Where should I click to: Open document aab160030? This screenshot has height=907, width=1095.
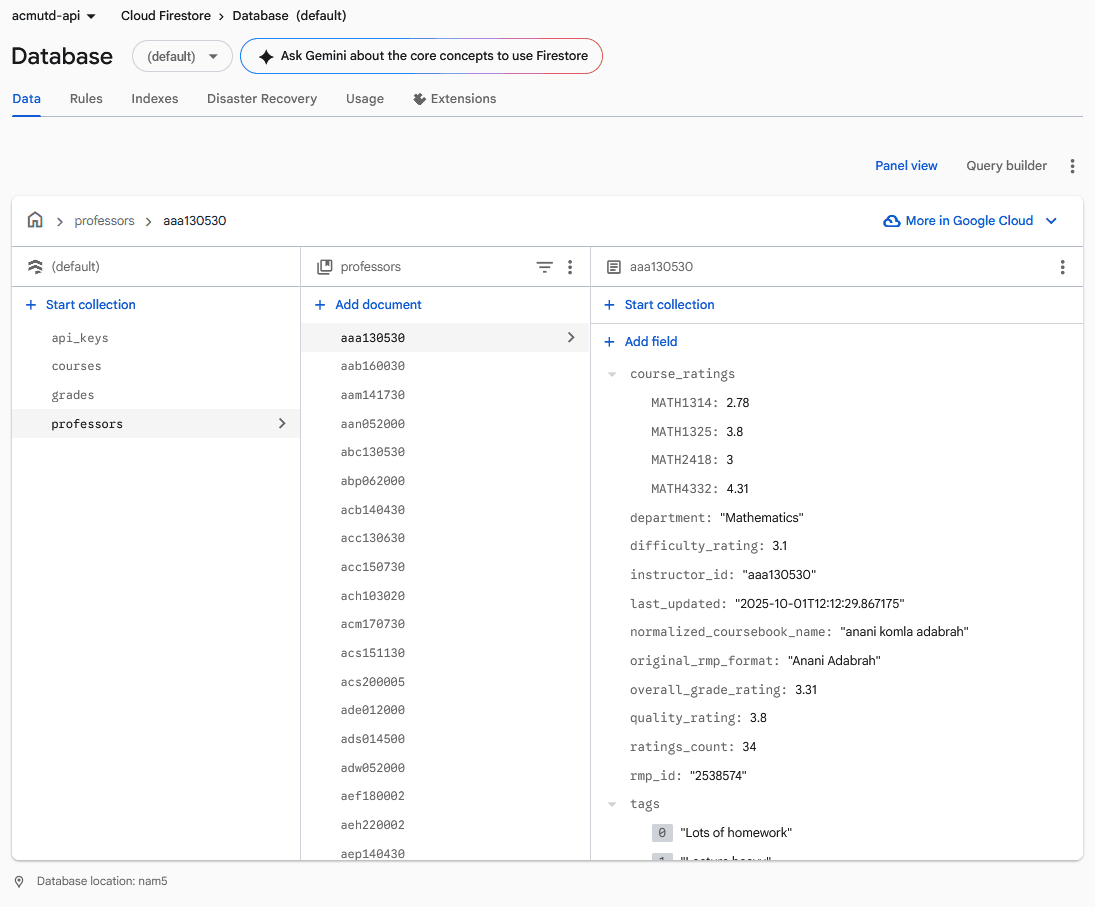(x=446, y=366)
